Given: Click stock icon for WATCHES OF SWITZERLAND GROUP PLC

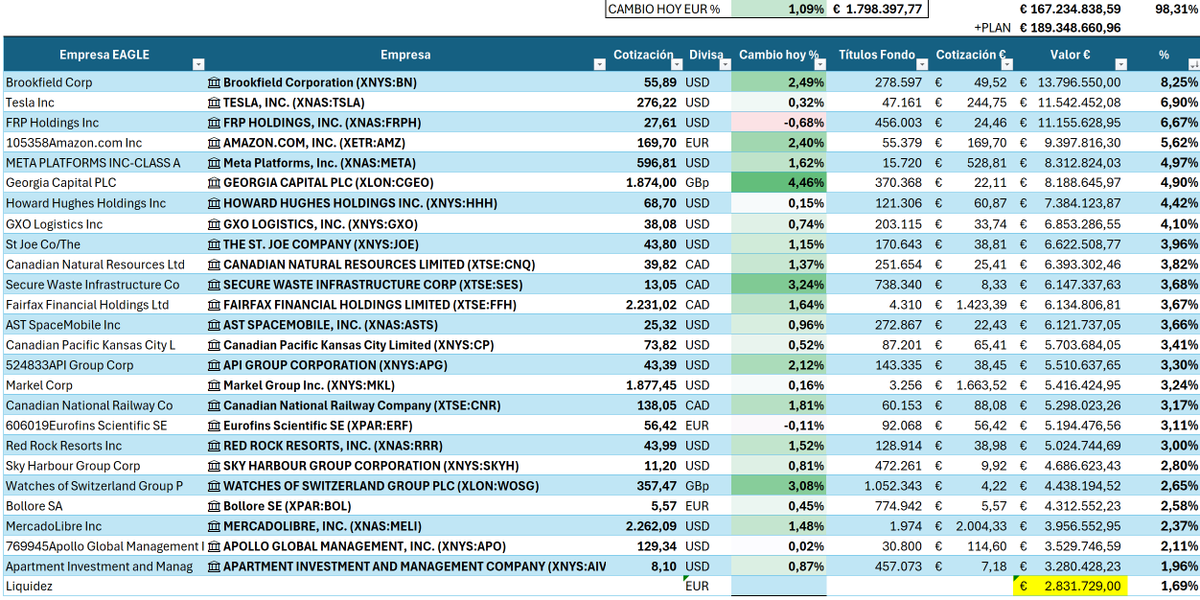Looking at the screenshot, I should [x=214, y=486].
